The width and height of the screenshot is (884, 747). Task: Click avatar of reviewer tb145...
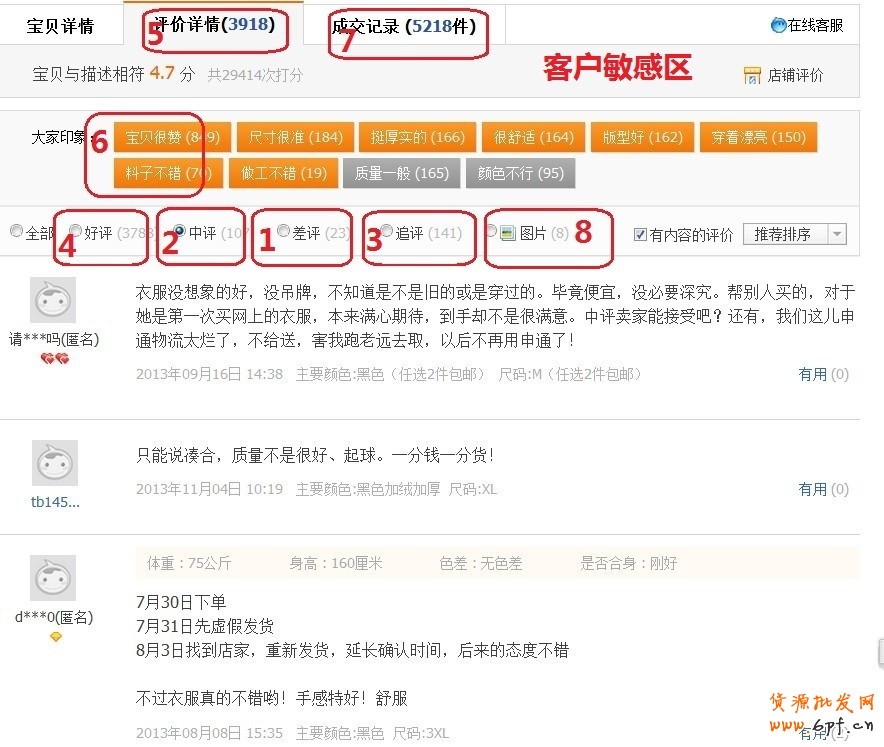tap(55, 463)
